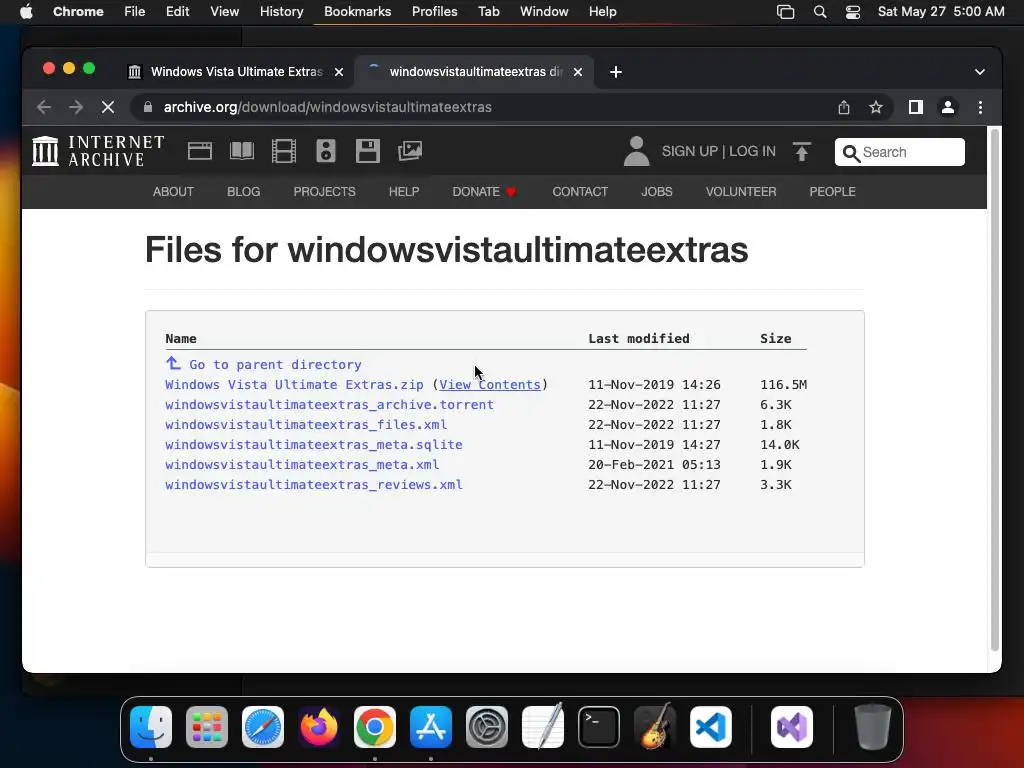Open the Apple menu
1024x768 pixels.
(x=26, y=12)
